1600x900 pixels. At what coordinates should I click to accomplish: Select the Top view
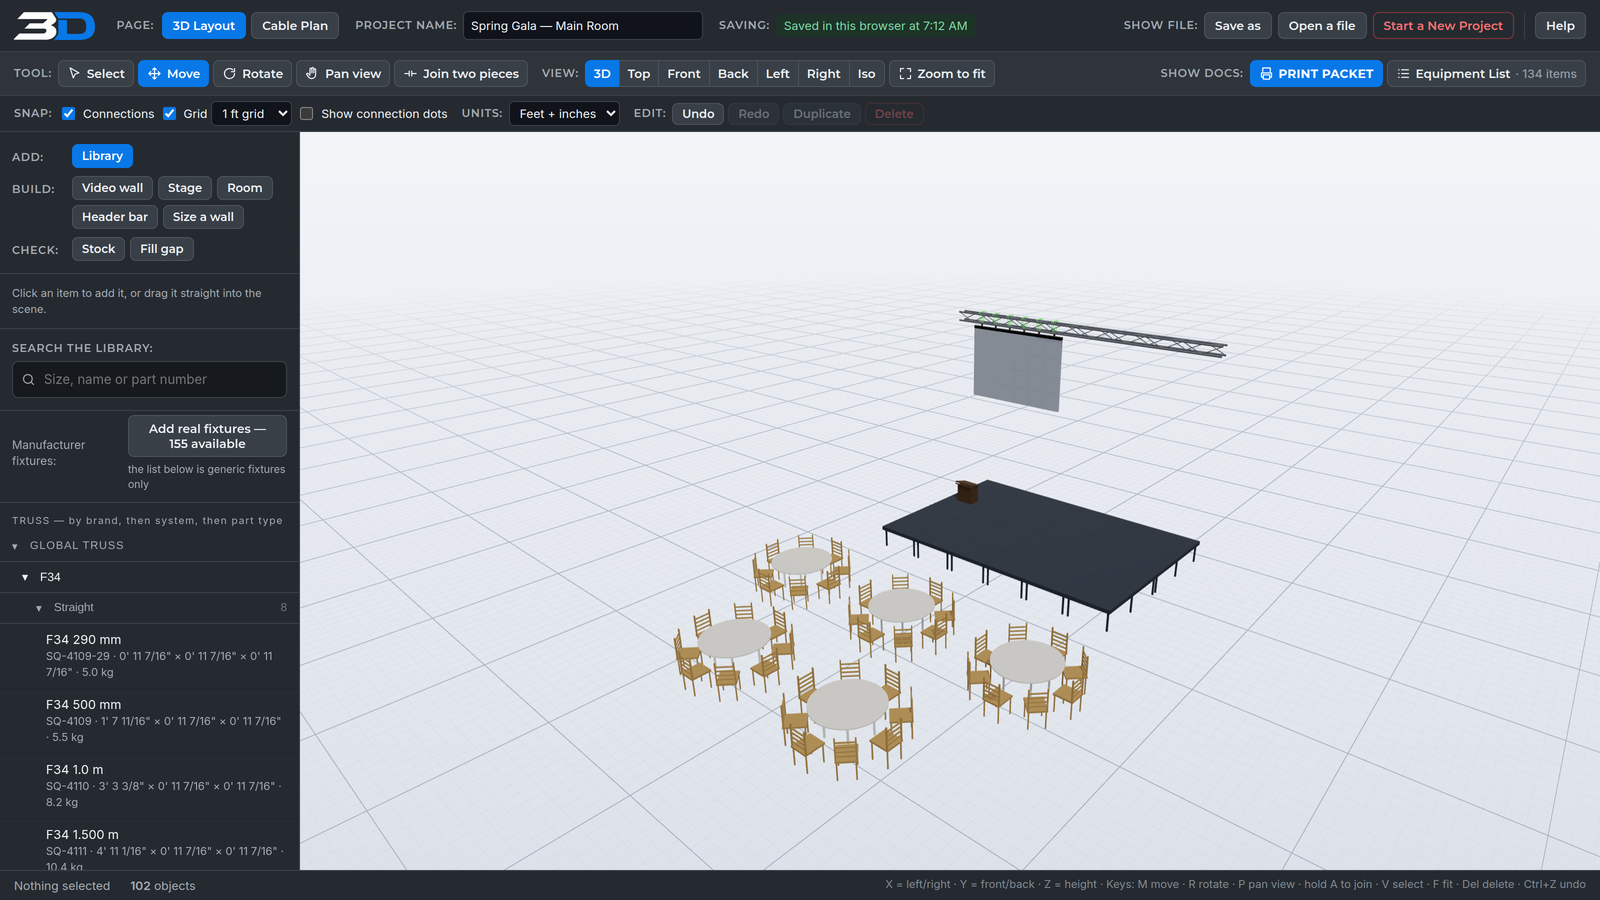[x=639, y=74]
